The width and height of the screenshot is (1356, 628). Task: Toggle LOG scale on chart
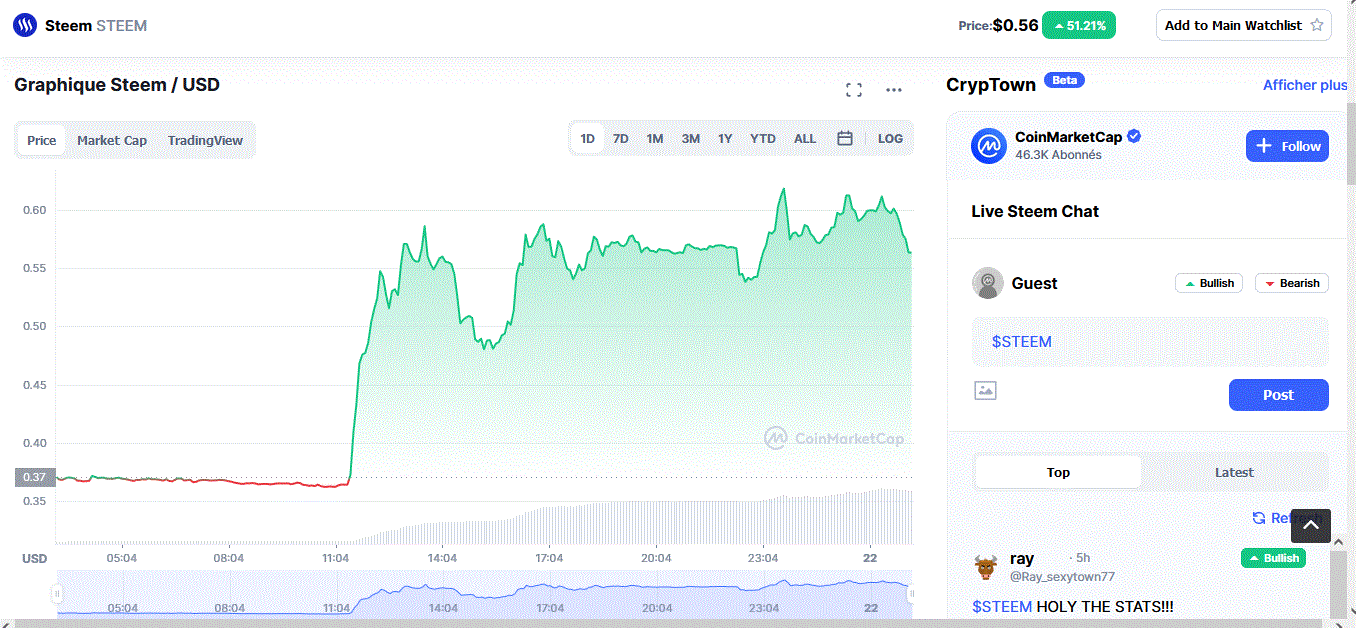(890, 139)
